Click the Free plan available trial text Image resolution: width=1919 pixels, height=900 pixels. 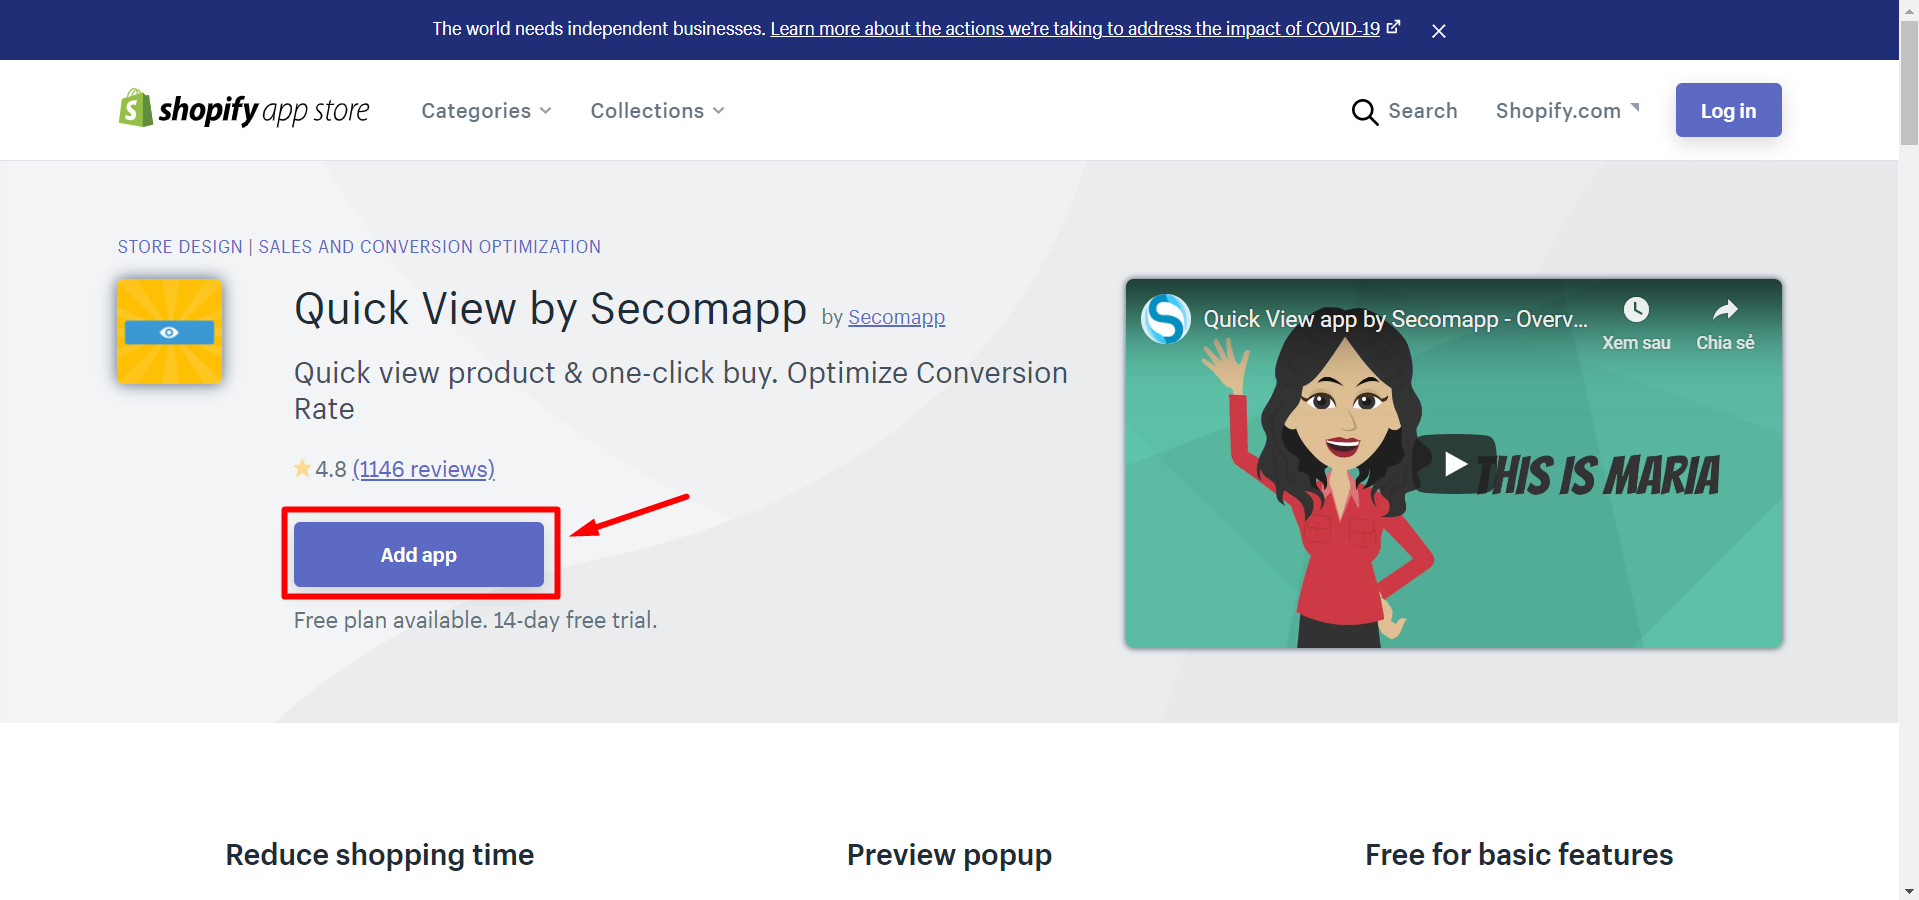[x=475, y=620]
